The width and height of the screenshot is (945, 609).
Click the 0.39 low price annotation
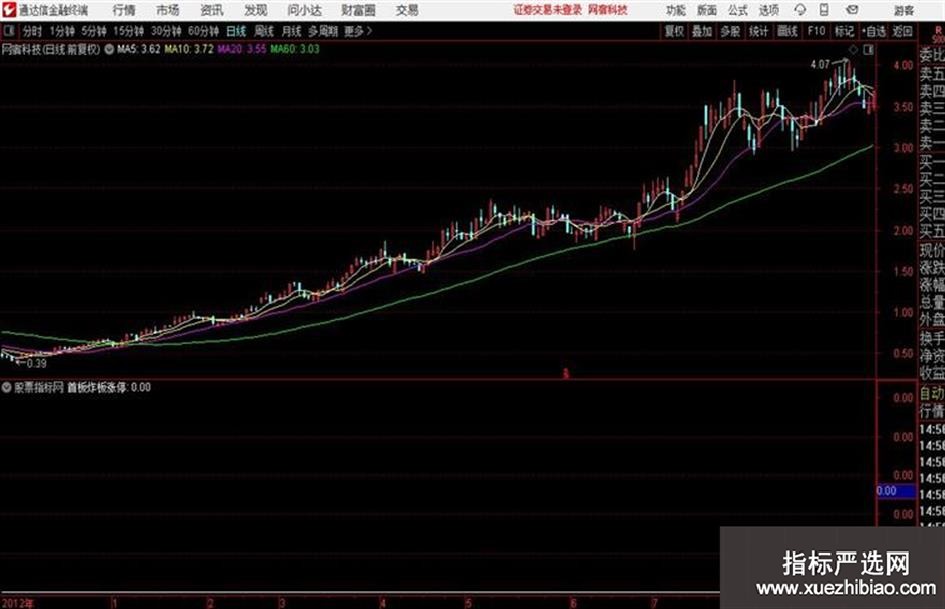point(36,364)
